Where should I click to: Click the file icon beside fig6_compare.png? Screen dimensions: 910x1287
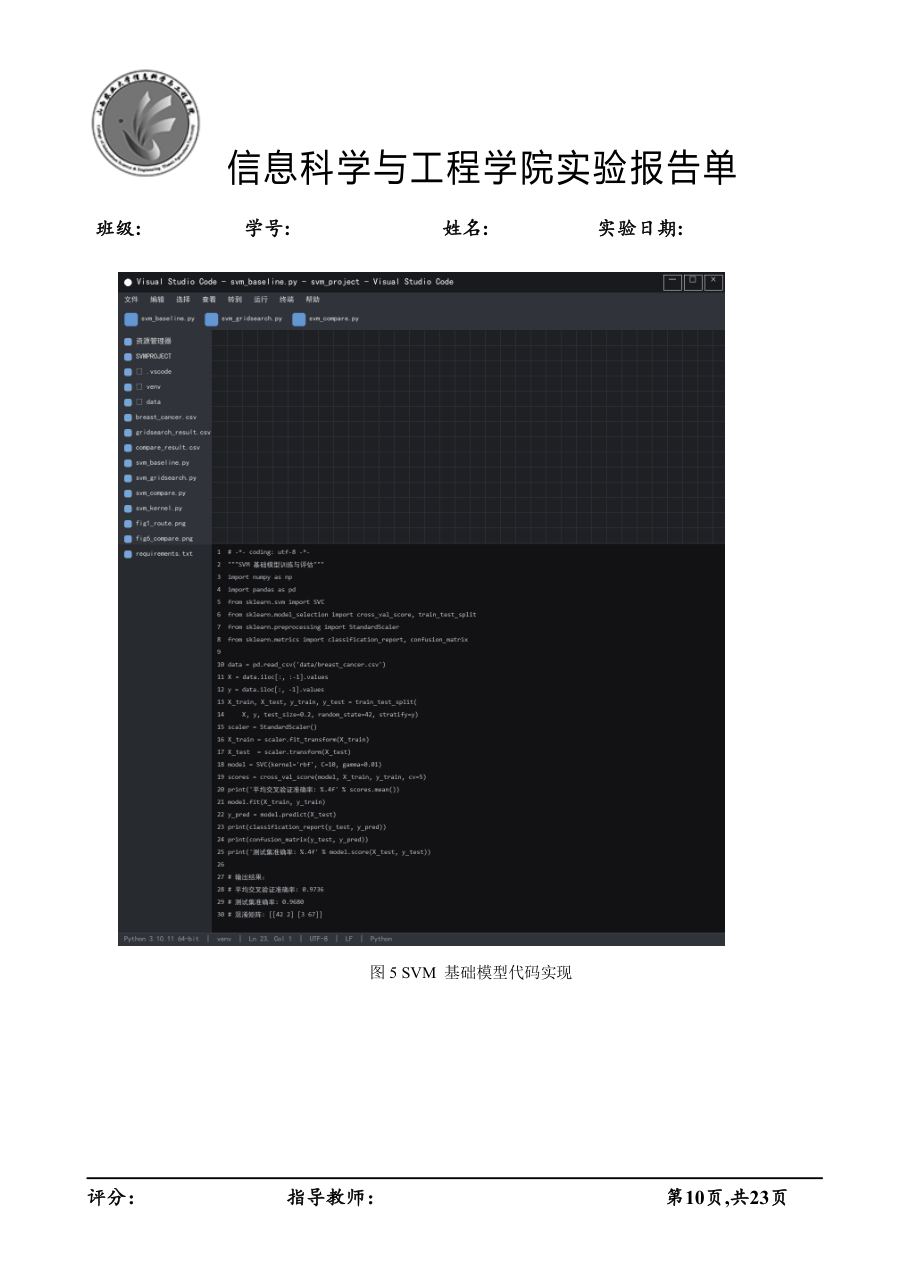coord(128,538)
